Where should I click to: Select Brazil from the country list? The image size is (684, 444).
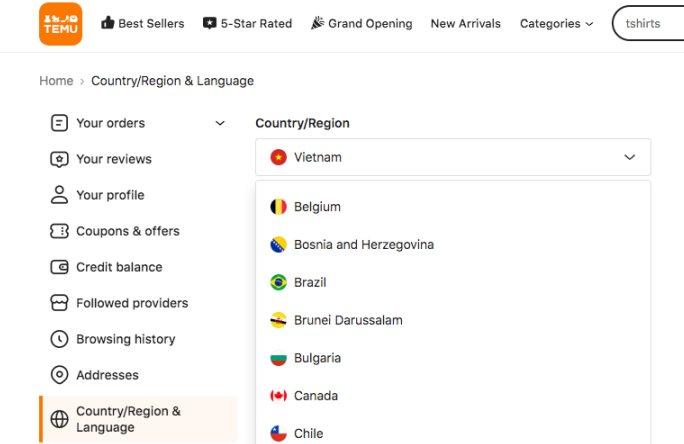(x=310, y=282)
